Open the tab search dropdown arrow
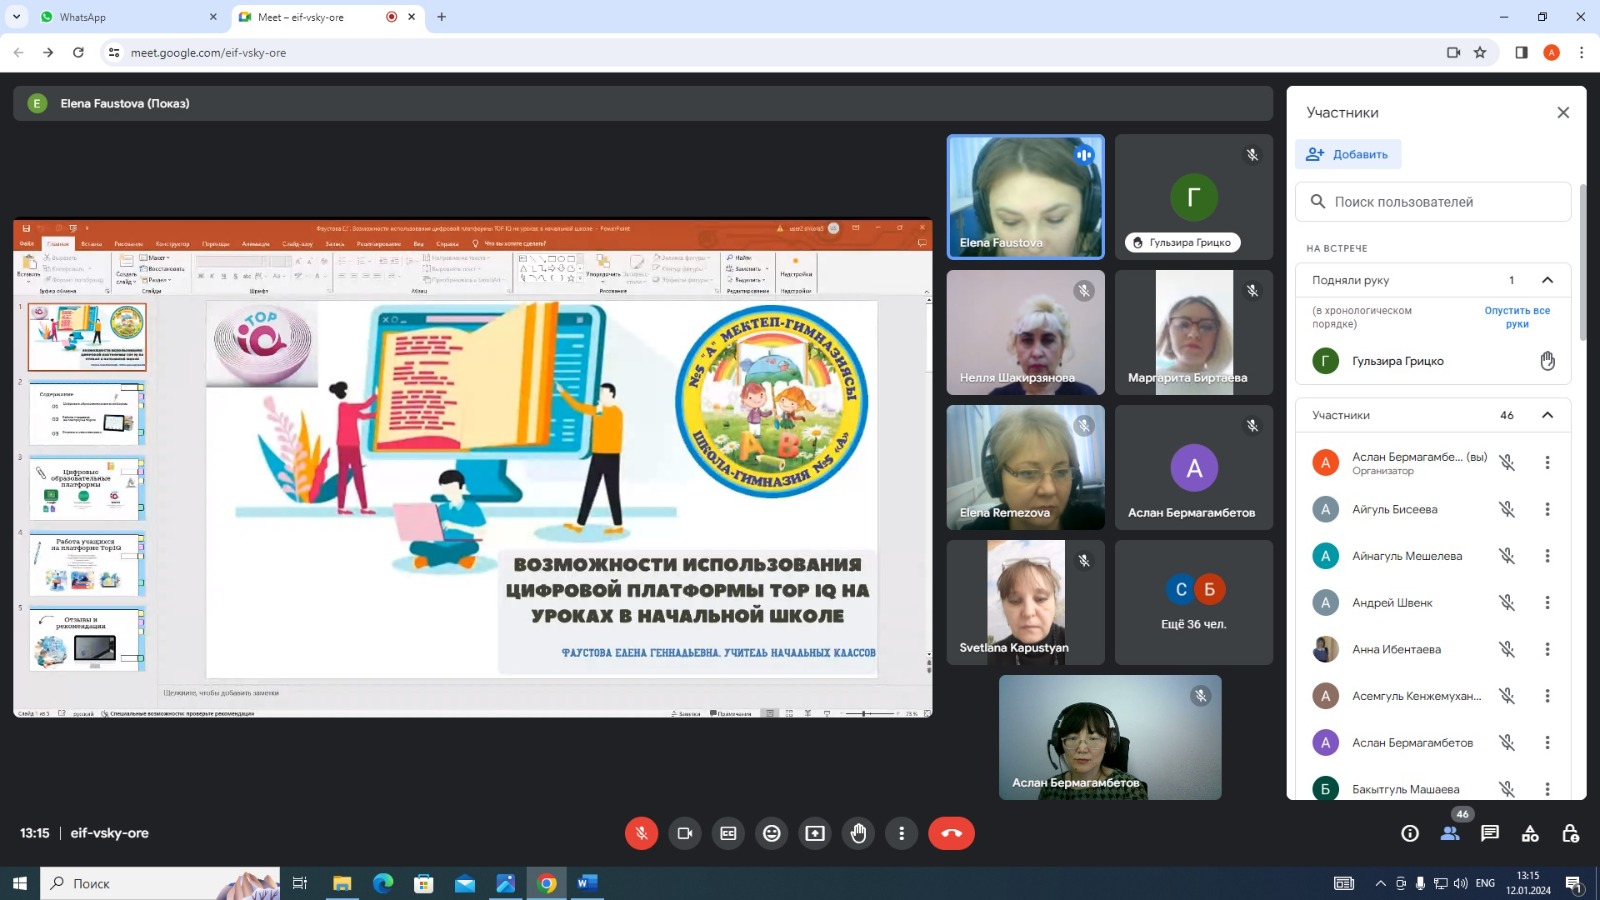This screenshot has height=900, width=1600. (x=16, y=17)
